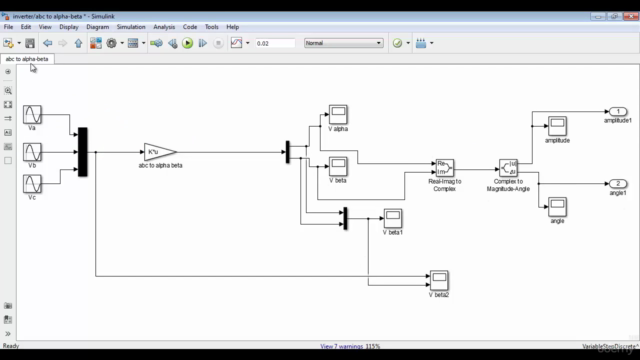Viewport: 640px width, 360px height.
Task: Click the Zoom sidebar icon
Action: (8, 91)
